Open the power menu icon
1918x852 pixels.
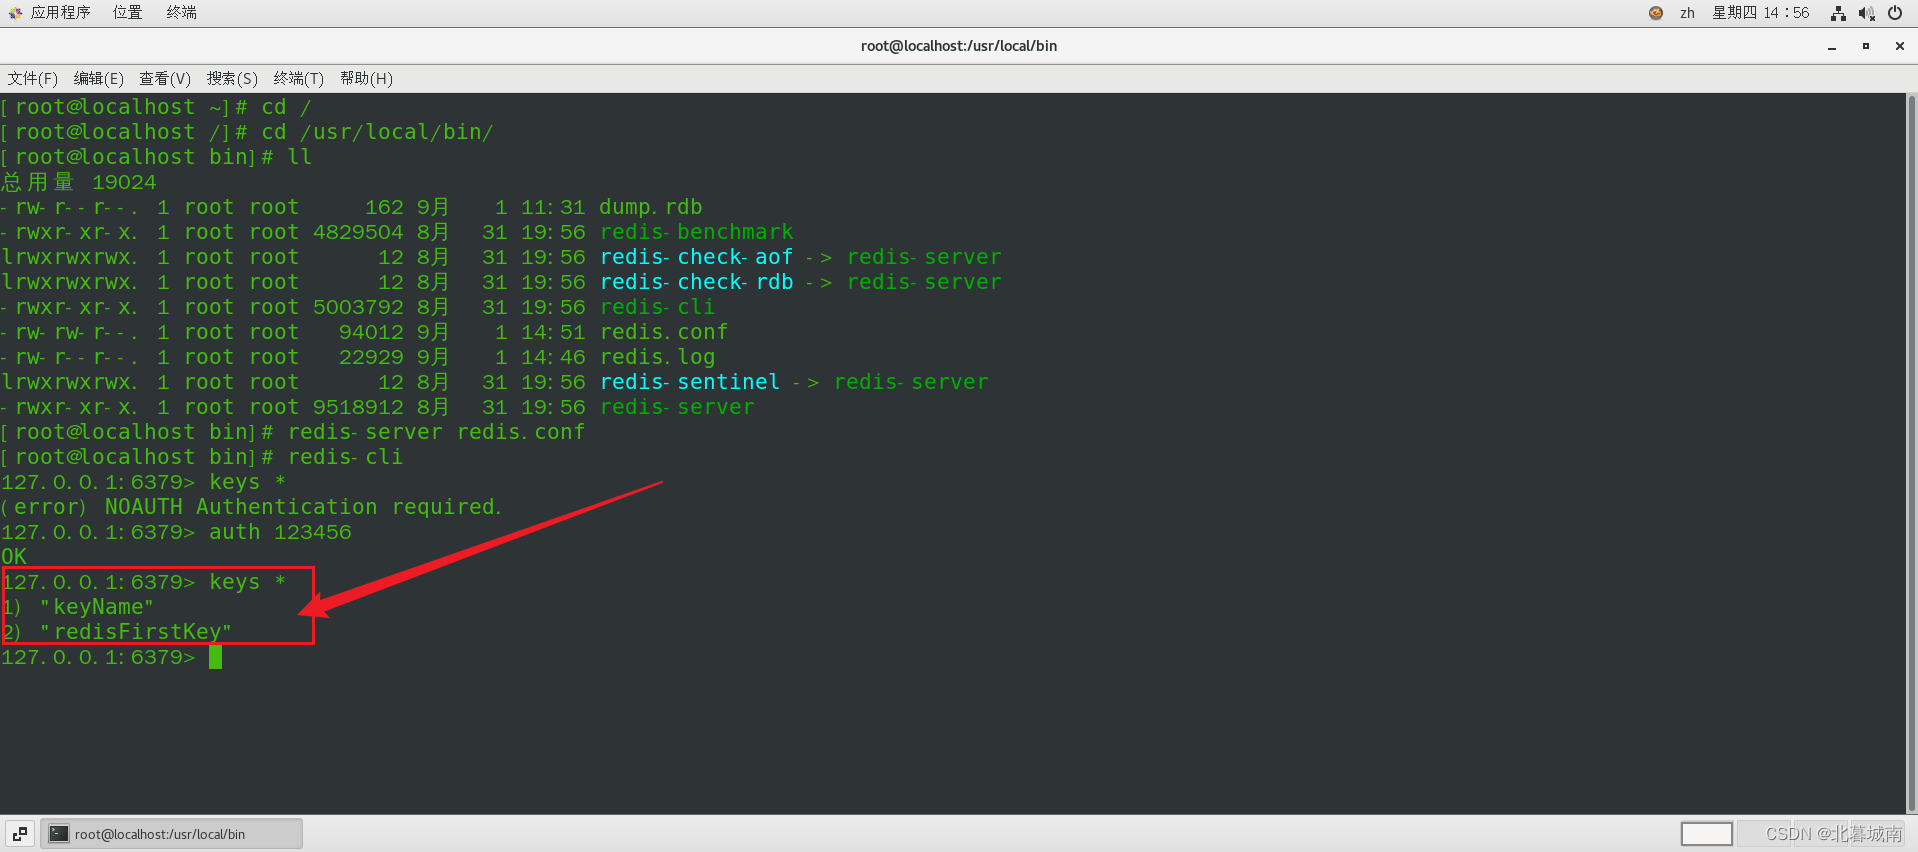pyautogui.click(x=1895, y=13)
